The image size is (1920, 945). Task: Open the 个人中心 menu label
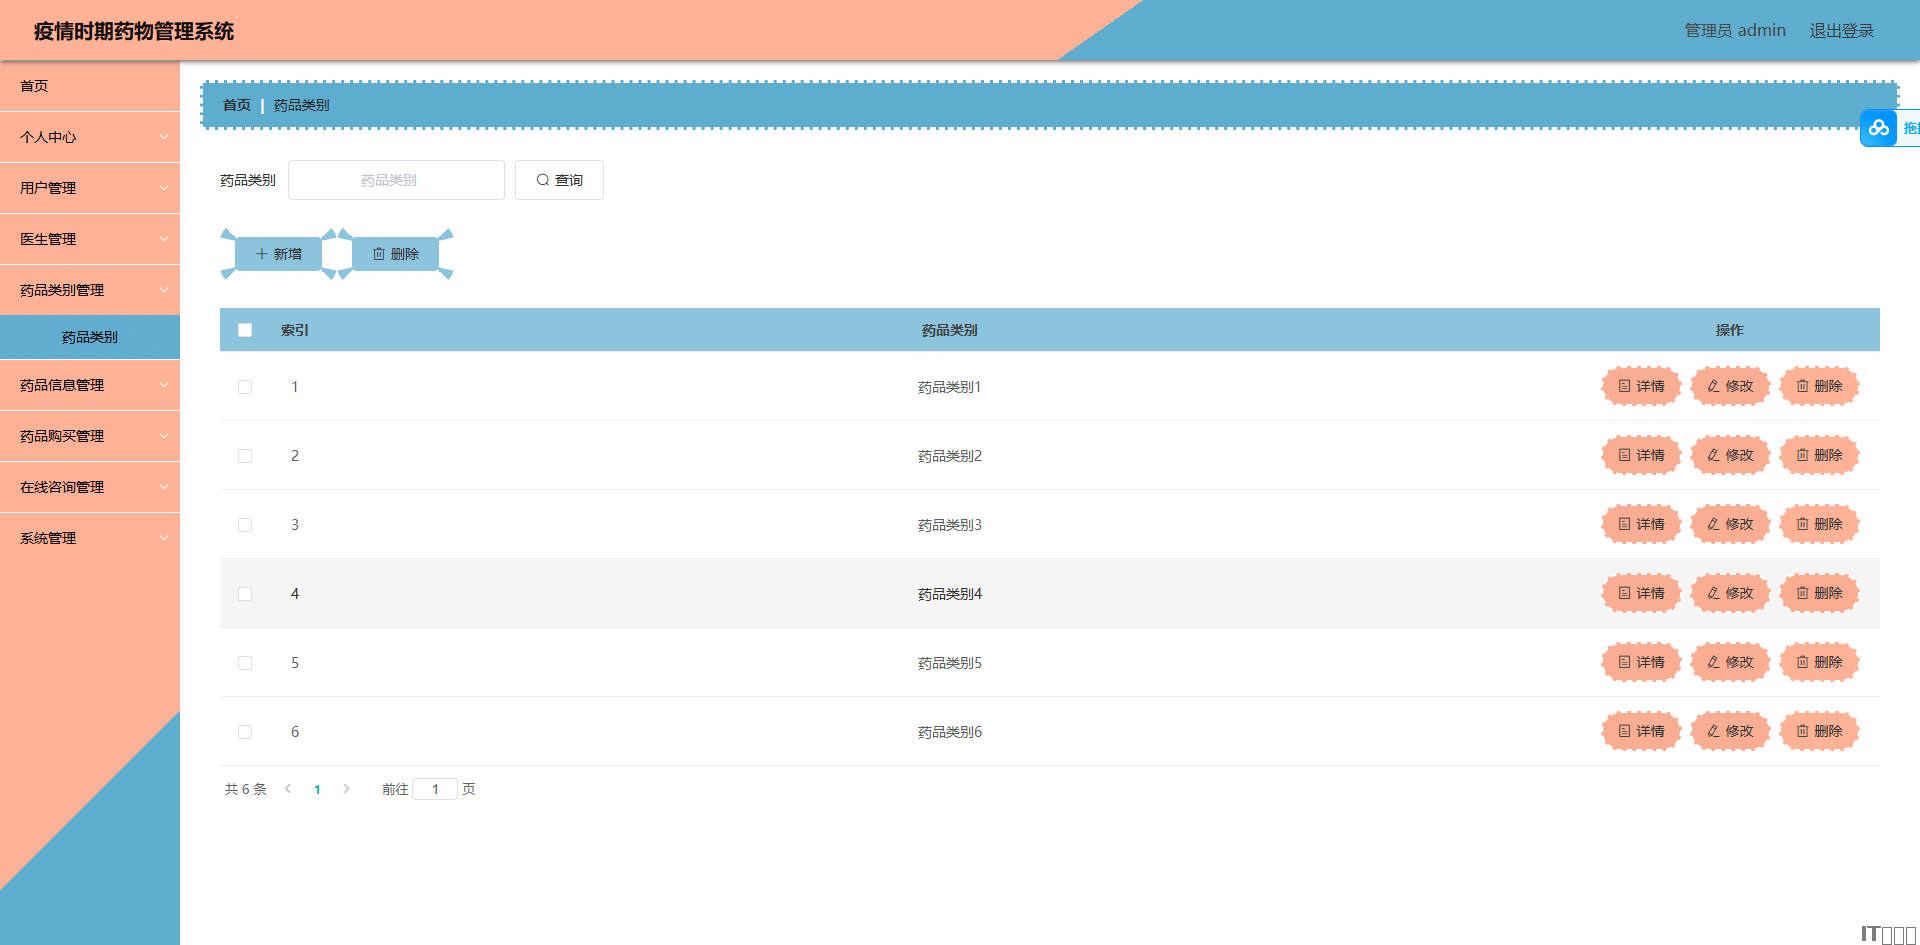tap(48, 137)
